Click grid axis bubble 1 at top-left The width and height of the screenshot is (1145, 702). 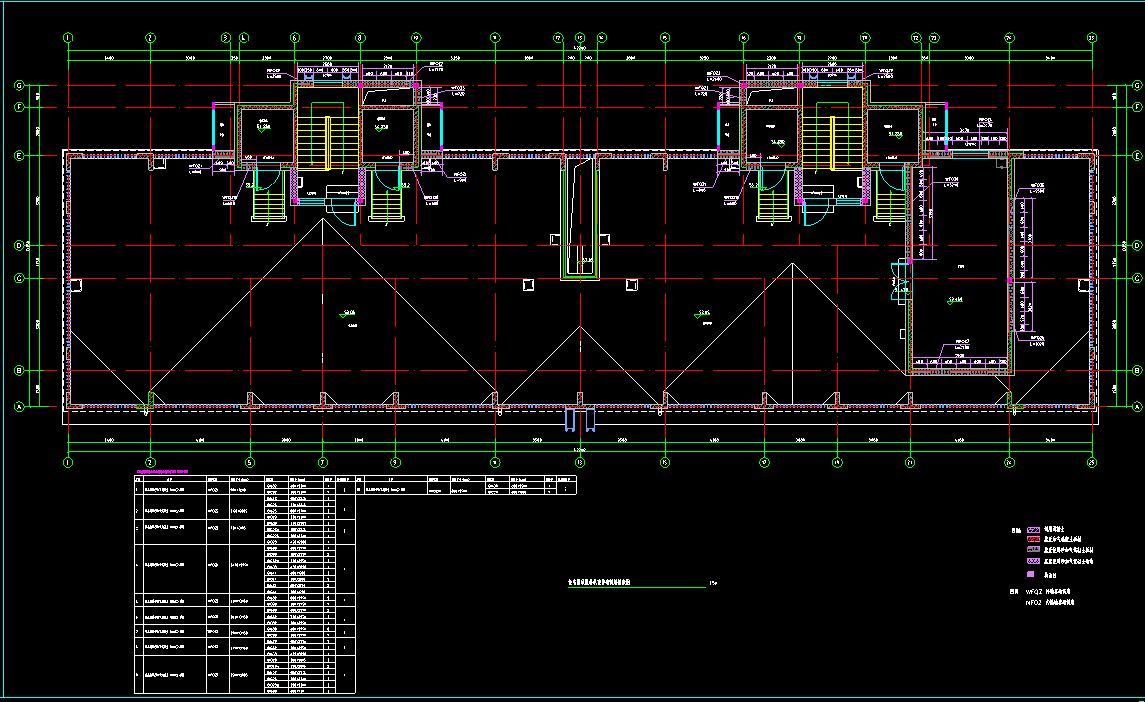tap(68, 38)
